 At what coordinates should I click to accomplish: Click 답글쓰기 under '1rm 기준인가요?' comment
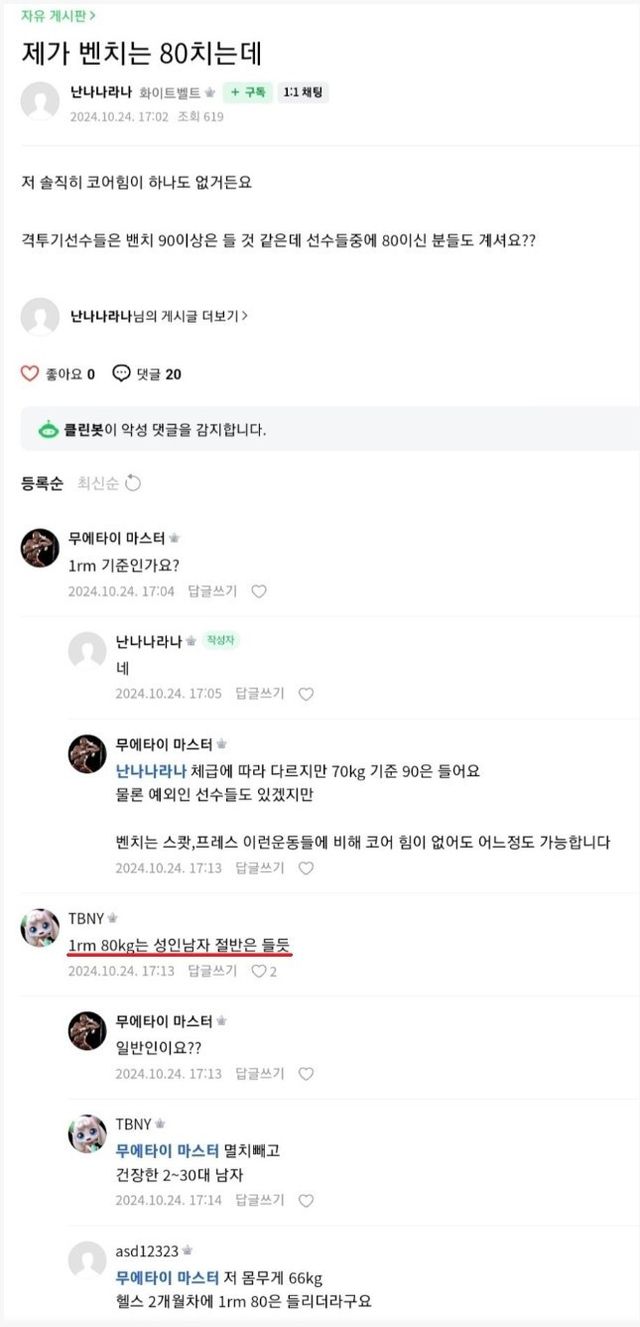tap(209, 591)
